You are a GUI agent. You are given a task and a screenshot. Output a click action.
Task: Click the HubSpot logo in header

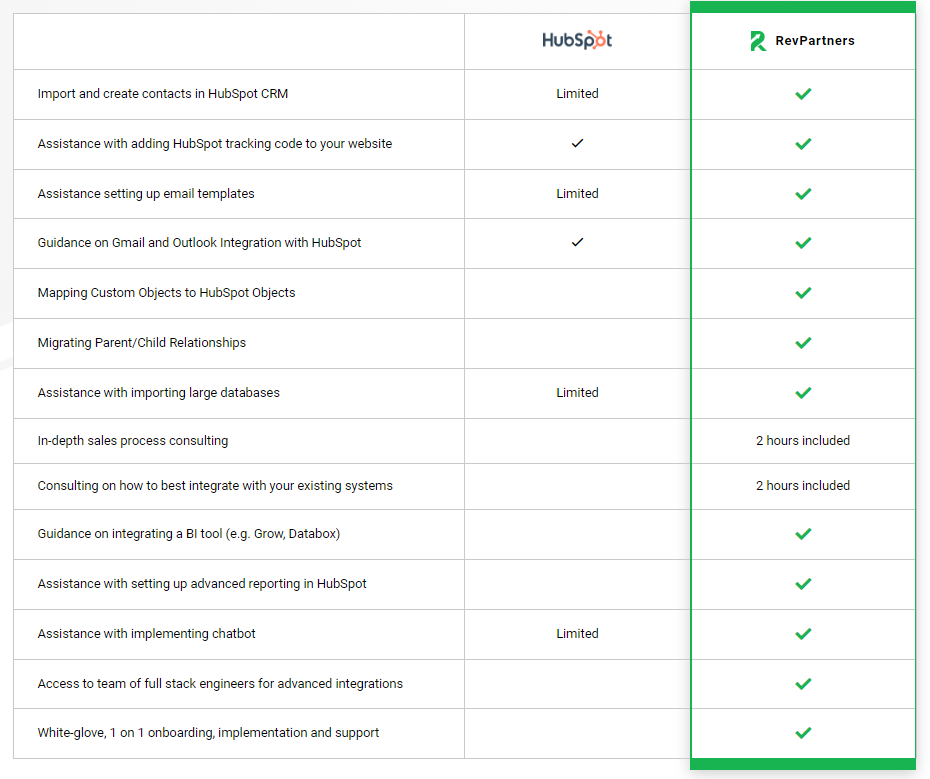click(577, 40)
